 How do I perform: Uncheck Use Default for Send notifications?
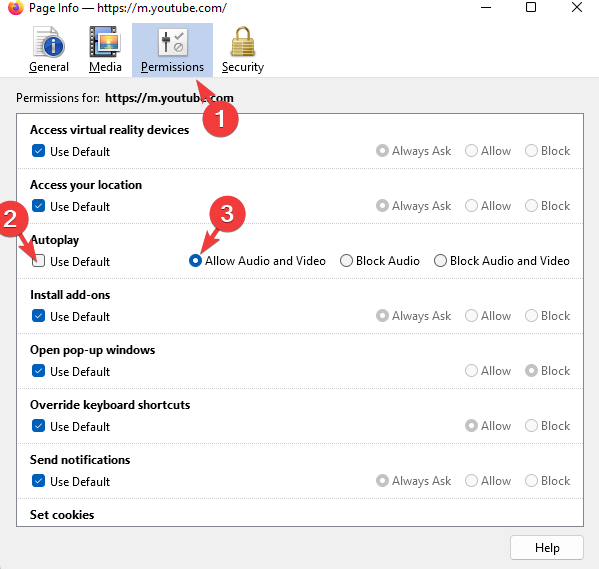coord(38,481)
